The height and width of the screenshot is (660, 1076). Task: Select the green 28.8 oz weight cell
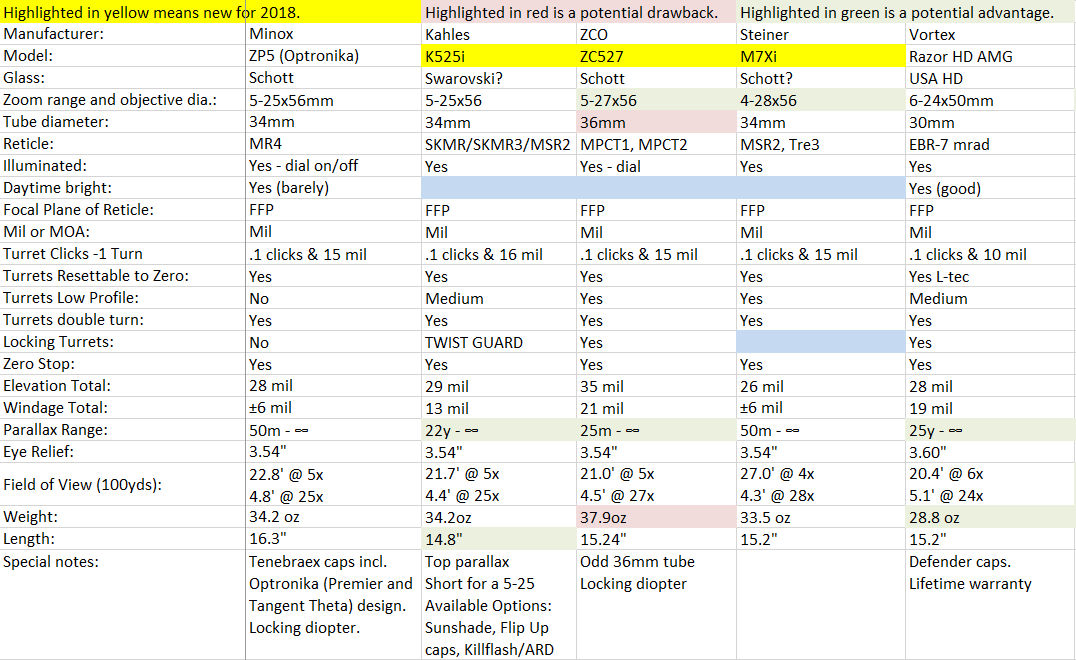(x=989, y=517)
